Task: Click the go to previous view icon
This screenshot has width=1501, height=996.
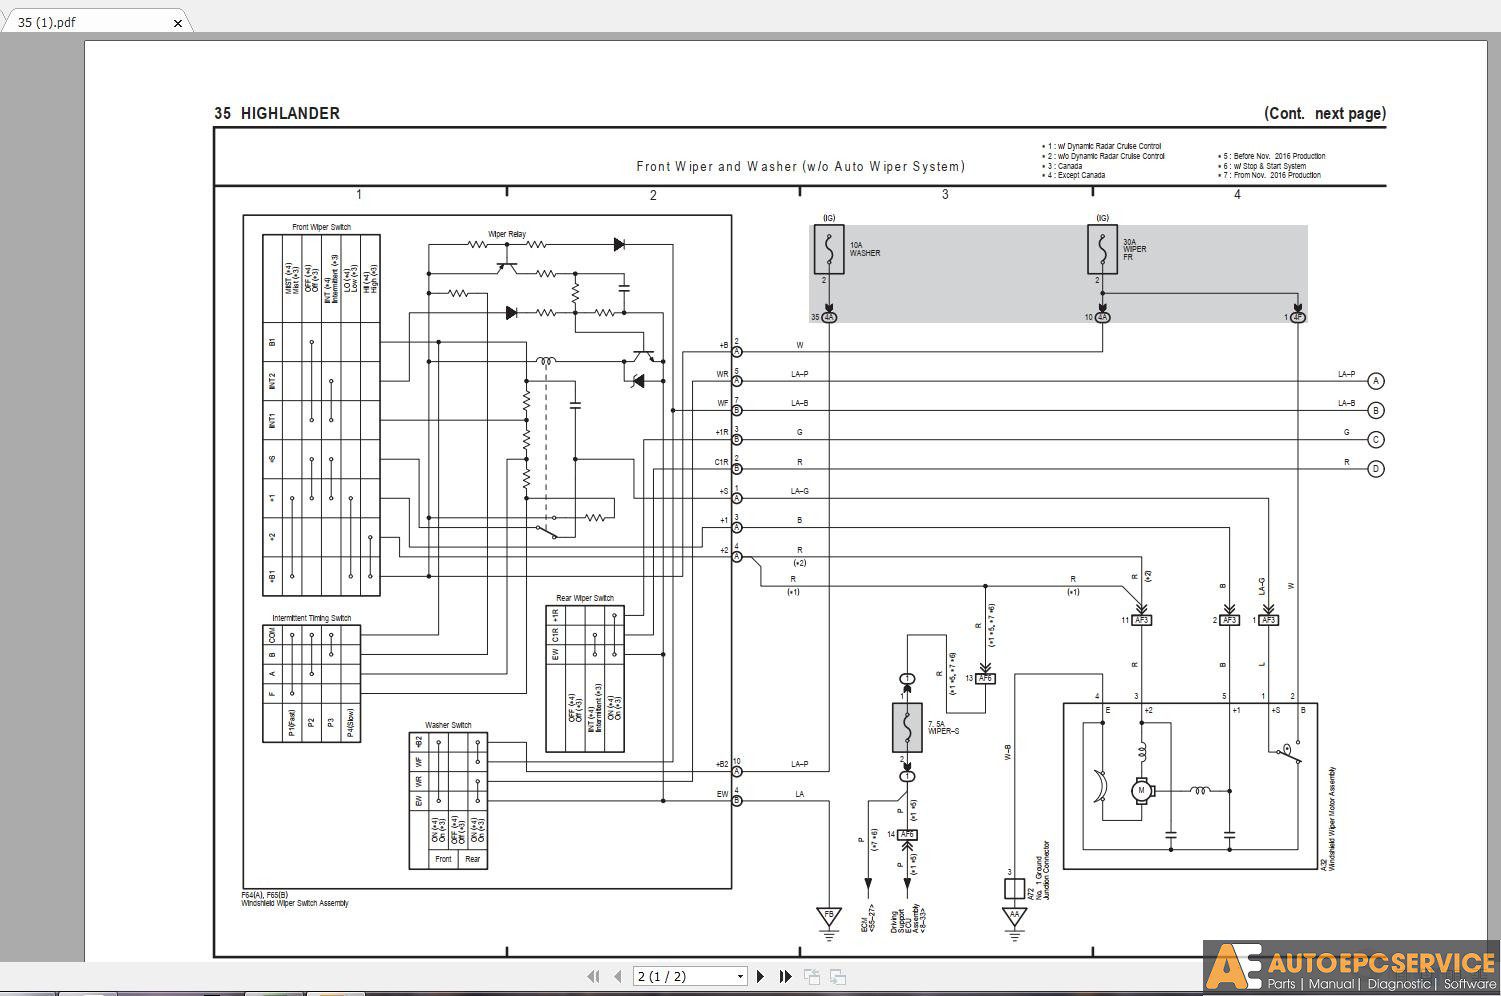Action: (811, 976)
